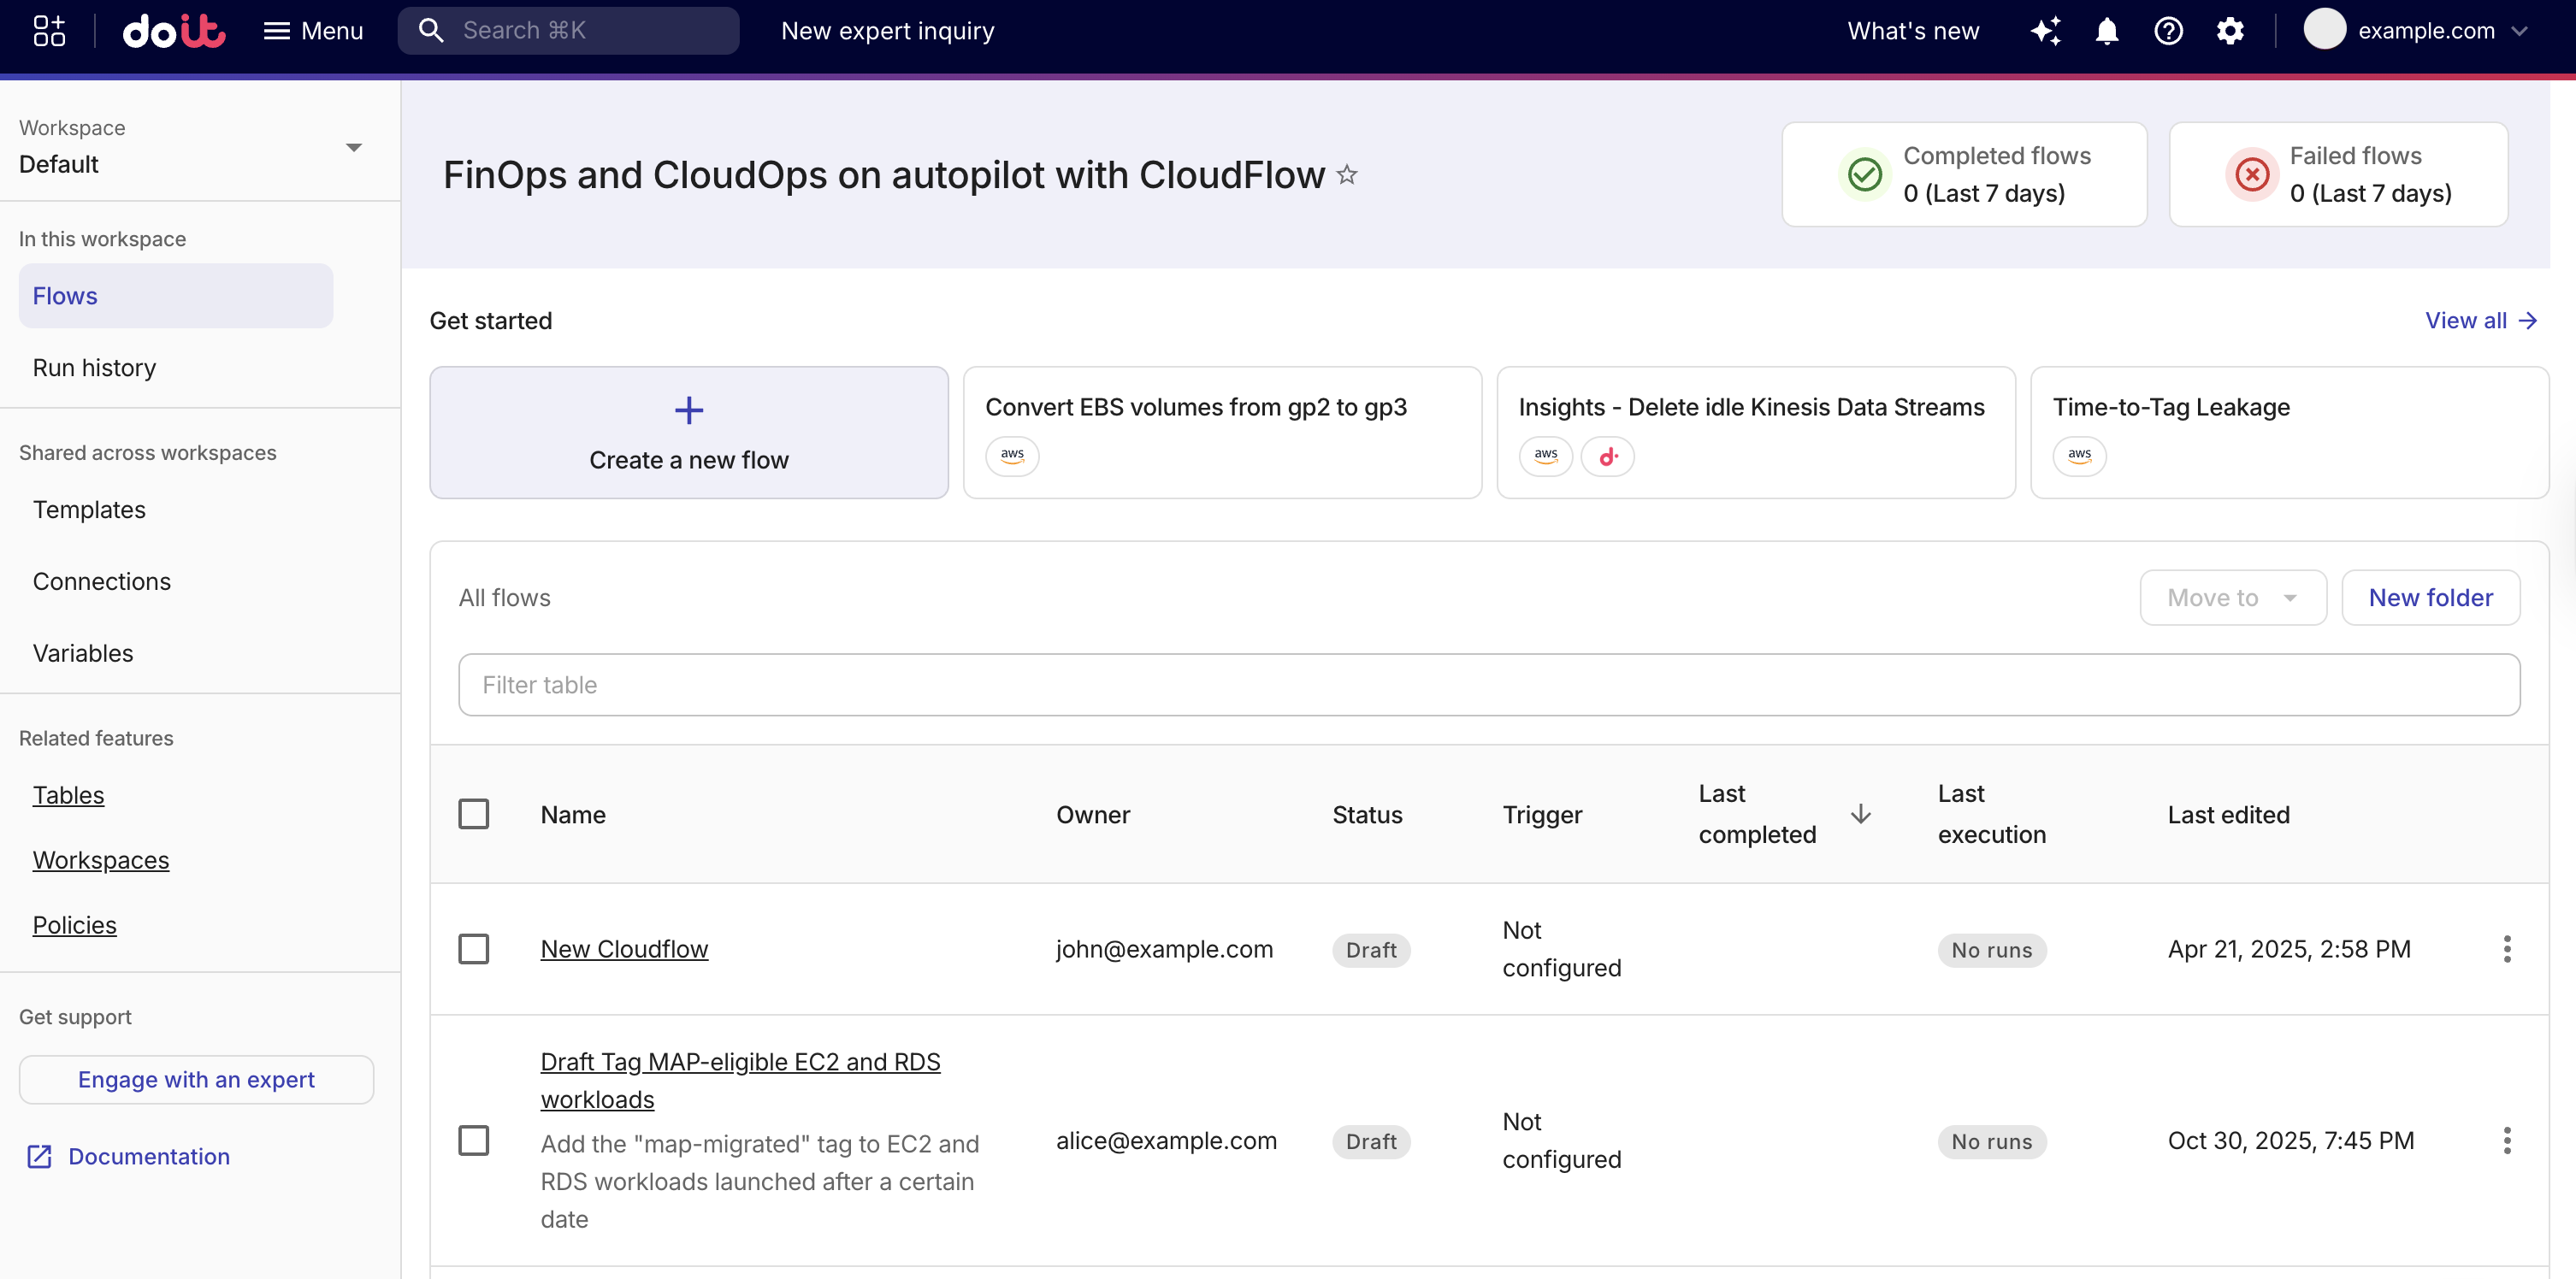Click john@example.com owner cell
The width and height of the screenshot is (2576, 1279).
[1164, 949]
